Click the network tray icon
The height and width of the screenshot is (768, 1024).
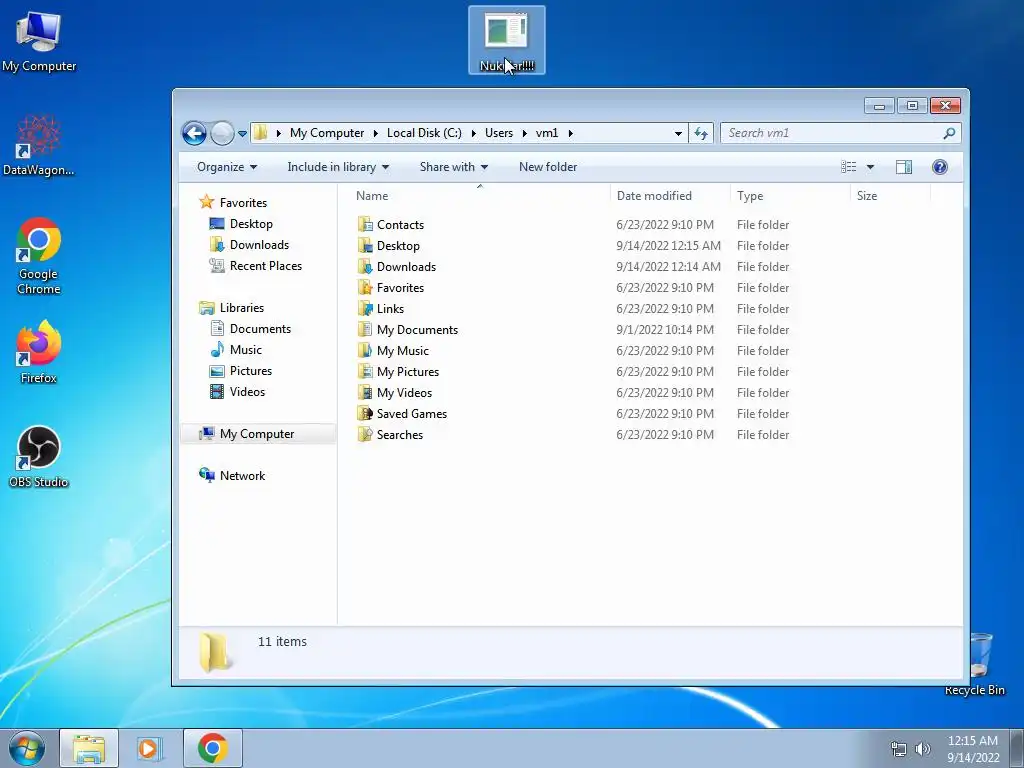899,749
